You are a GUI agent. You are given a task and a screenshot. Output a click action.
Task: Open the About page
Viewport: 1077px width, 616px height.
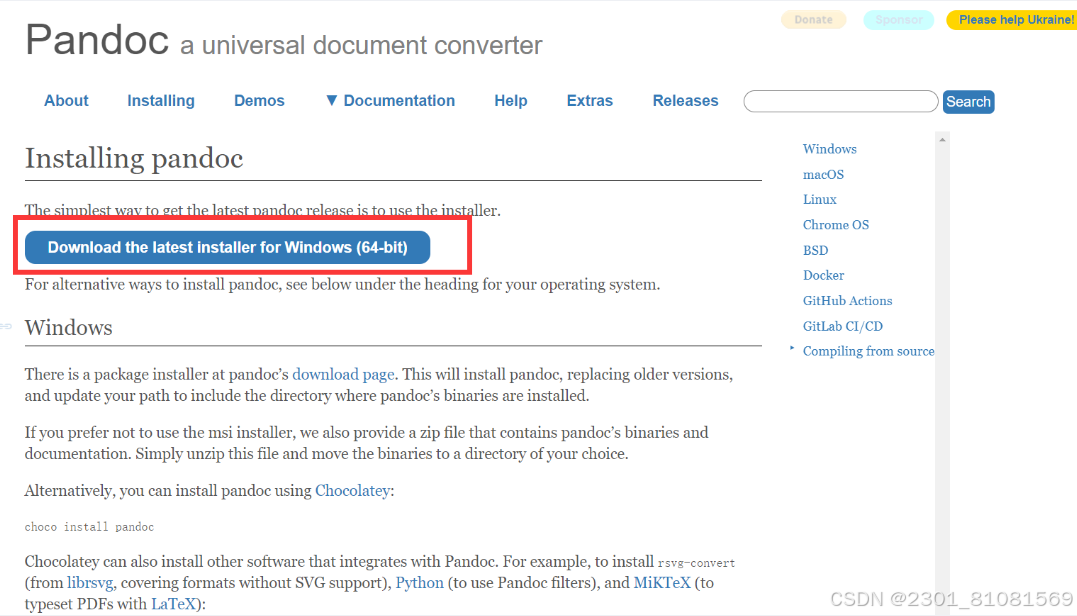[x=67, y=101]
